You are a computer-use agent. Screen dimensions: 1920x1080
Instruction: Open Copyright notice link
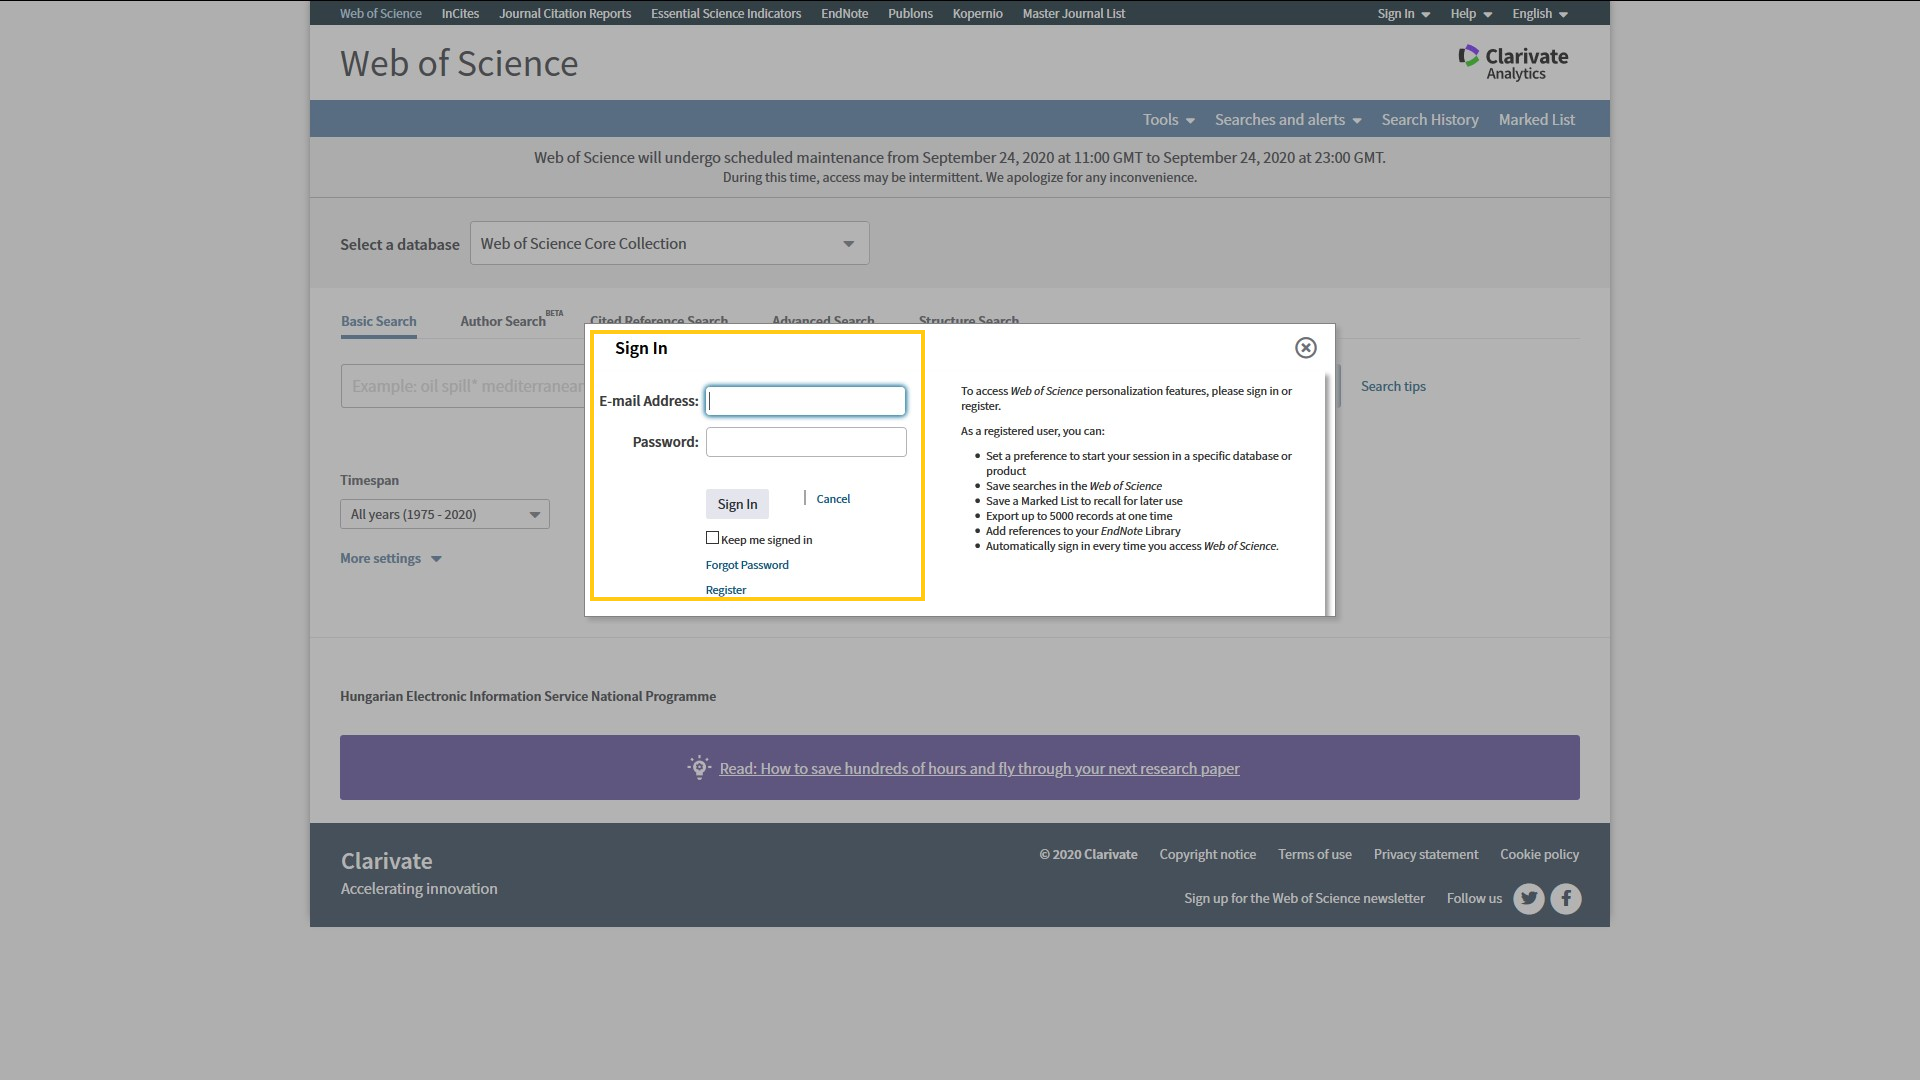[1207, 854]
